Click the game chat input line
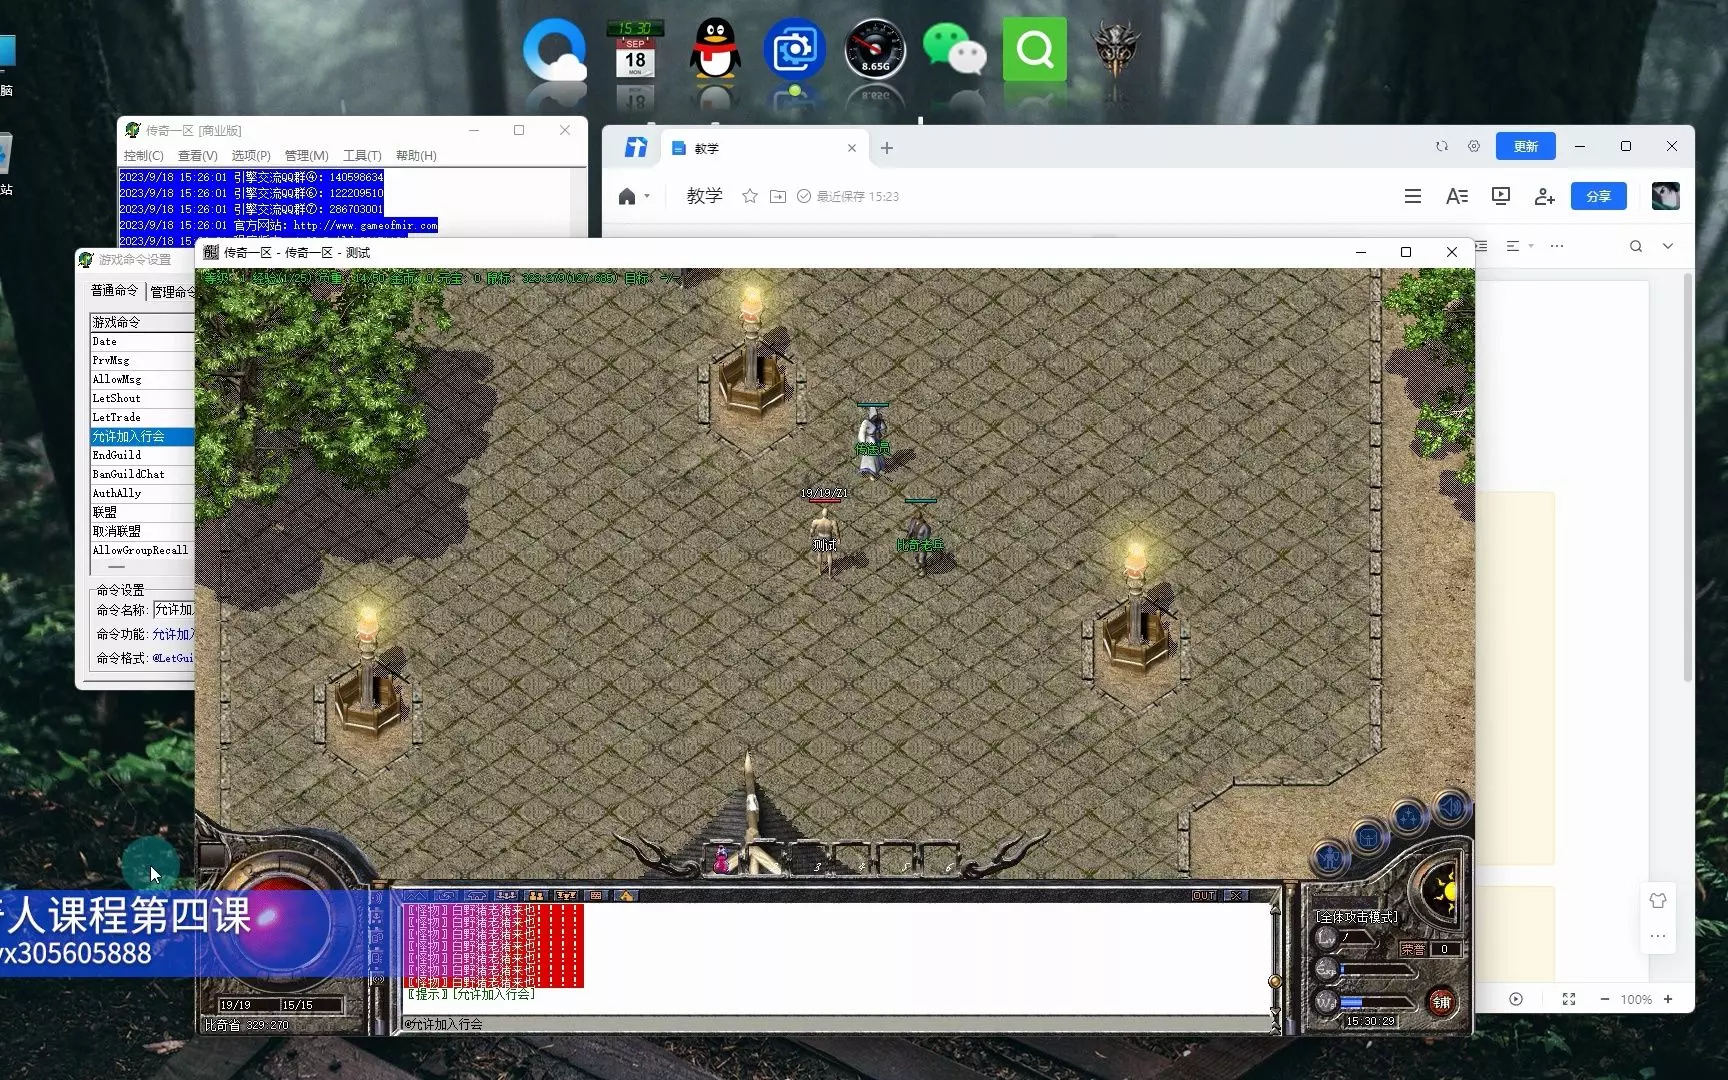 pos(836,1024)
